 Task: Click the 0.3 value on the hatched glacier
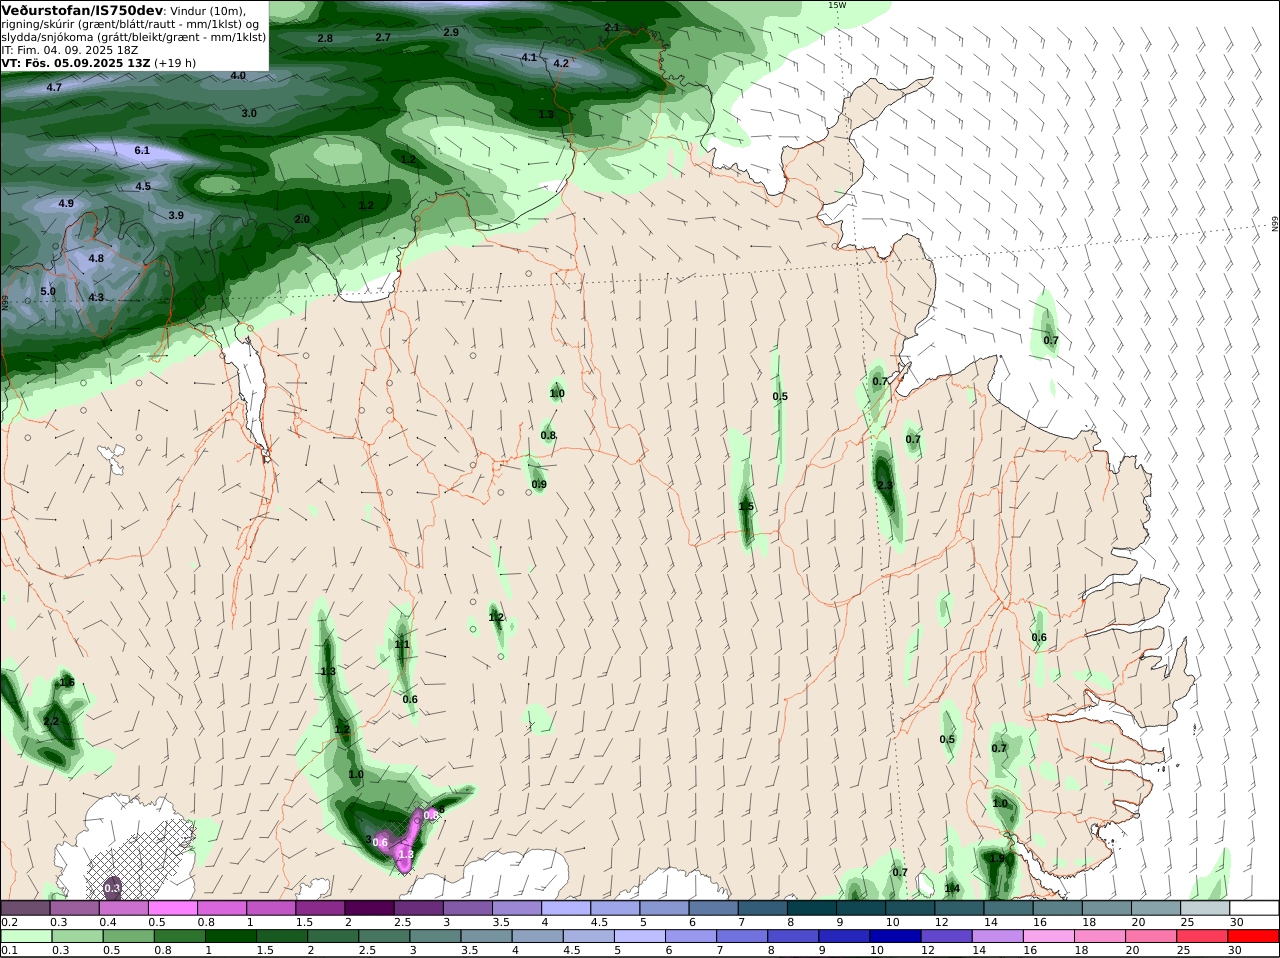click(112, 888)
